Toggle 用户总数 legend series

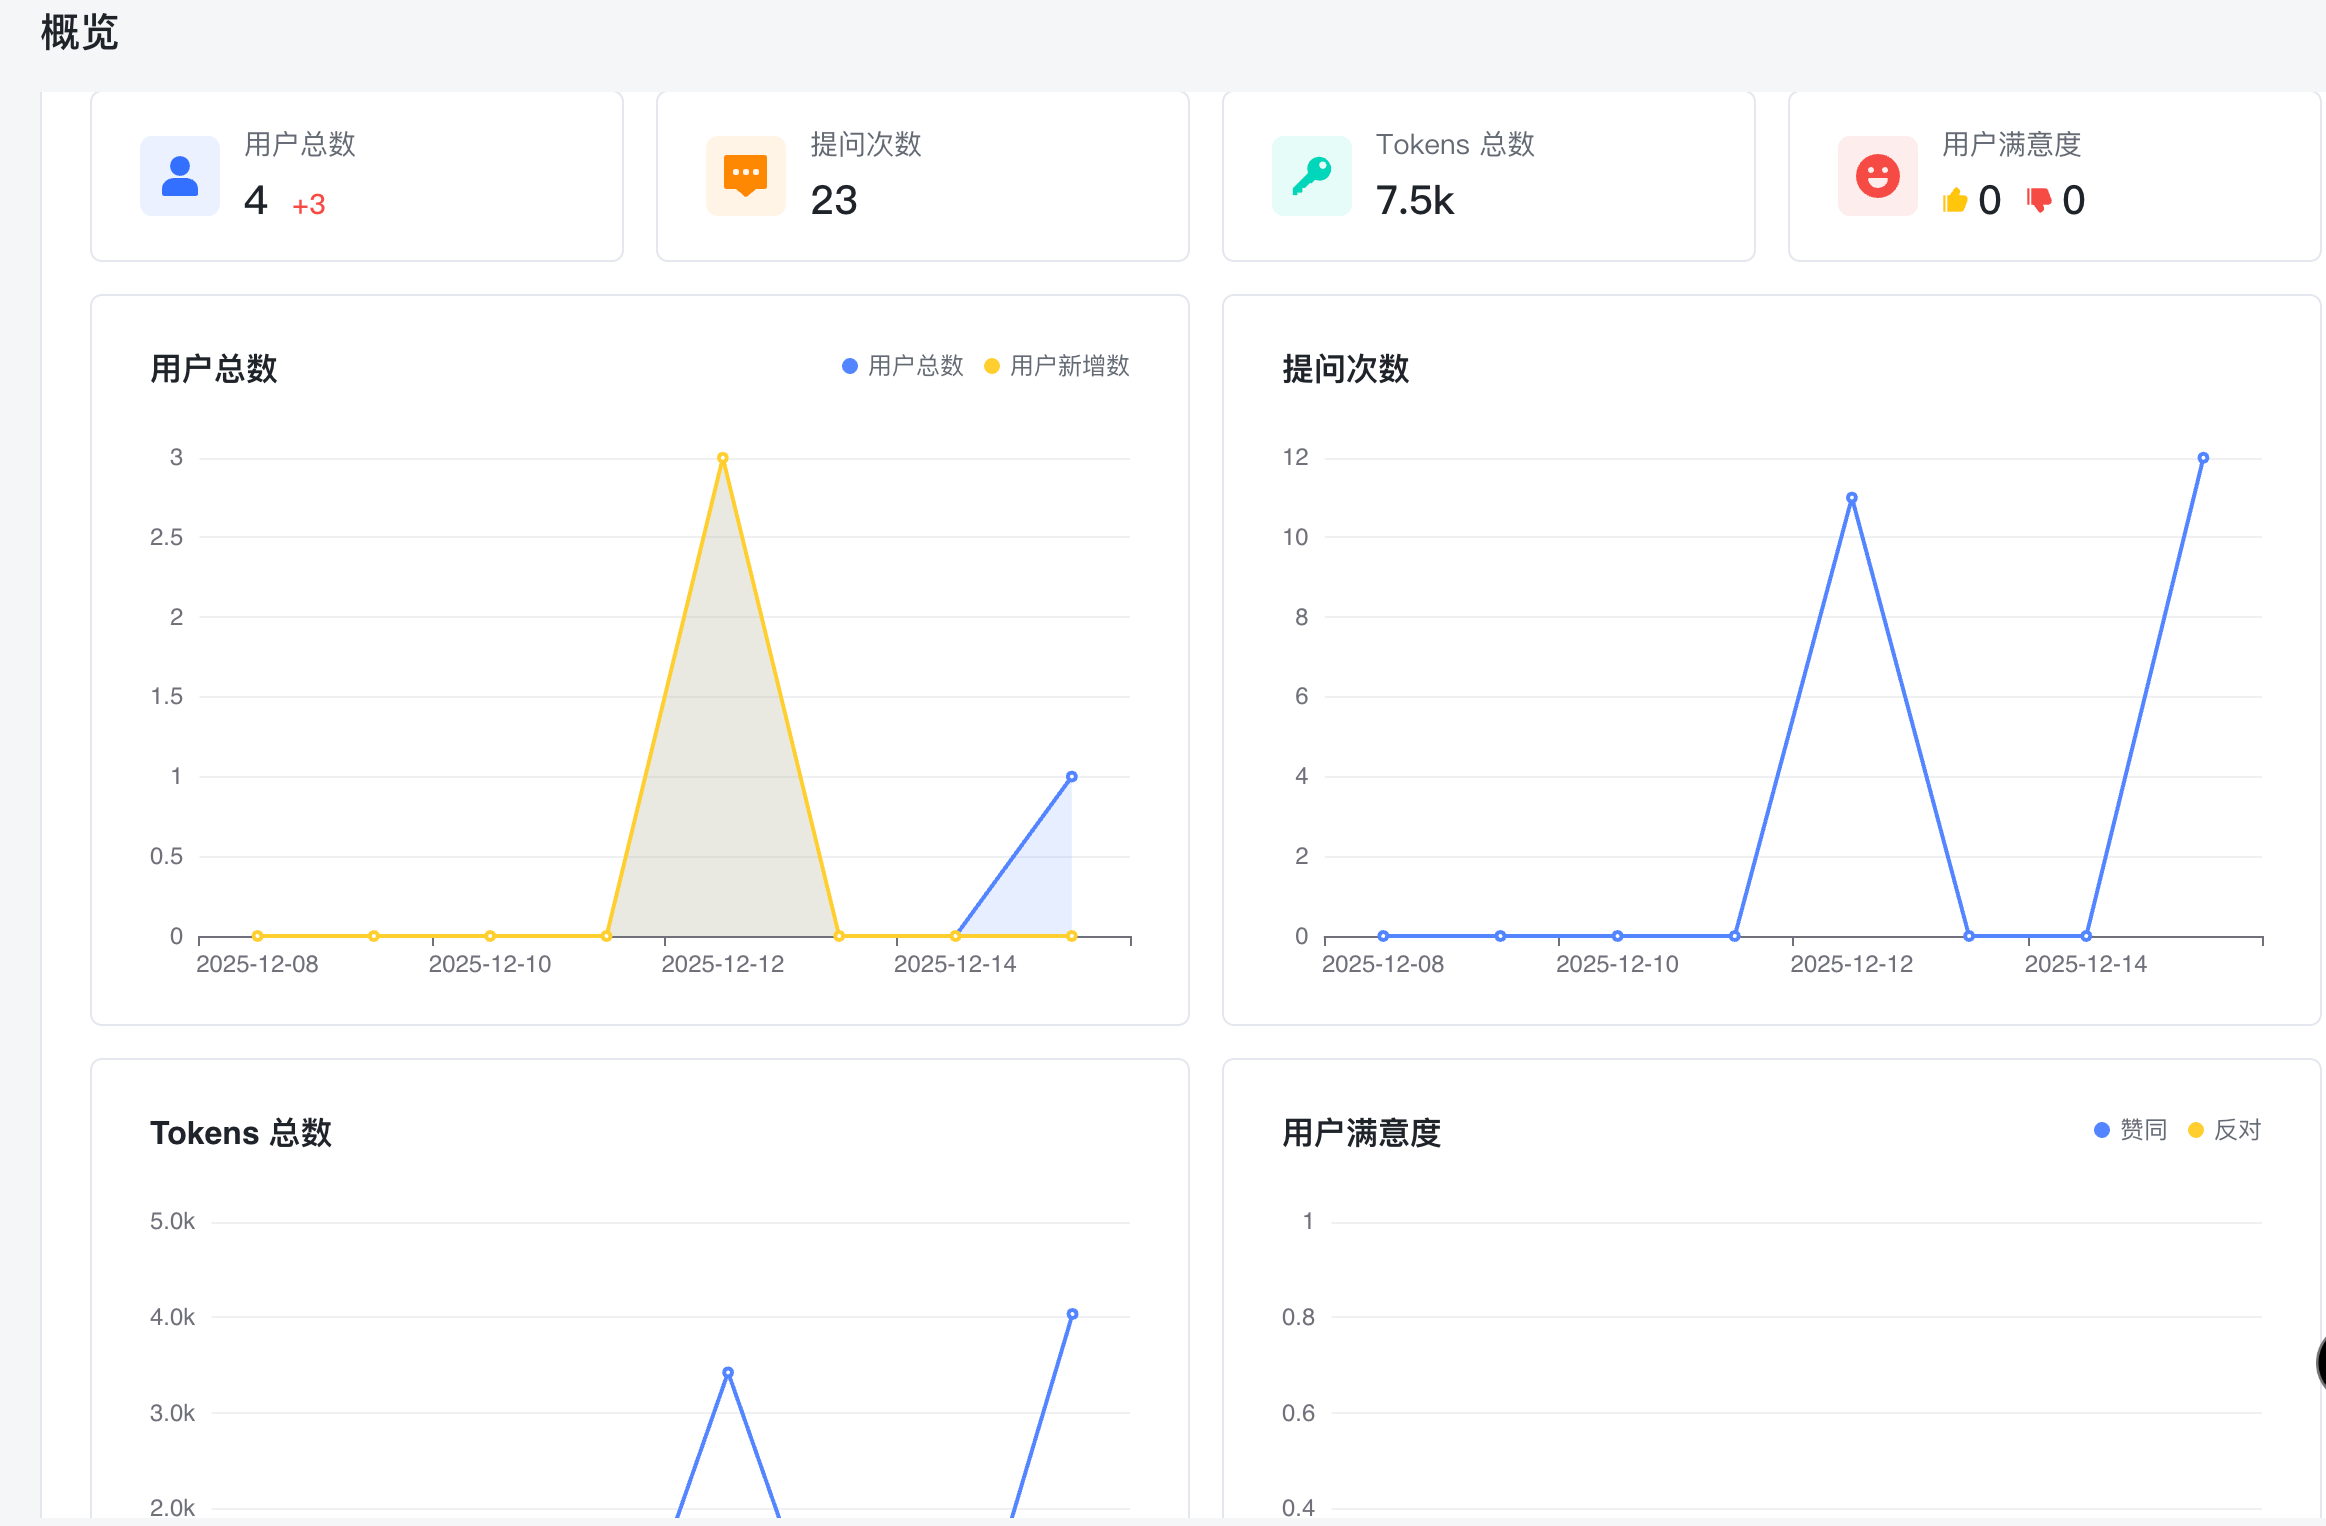(903, 366)
